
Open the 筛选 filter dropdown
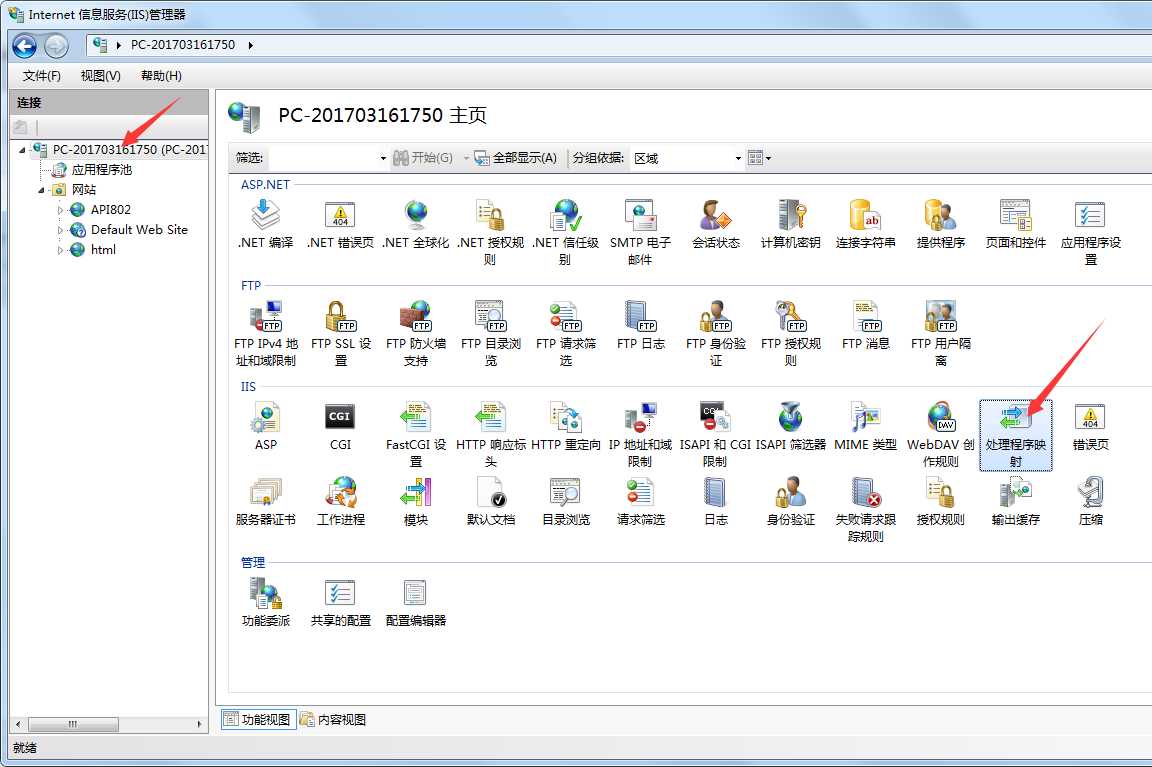pos(383,158)
